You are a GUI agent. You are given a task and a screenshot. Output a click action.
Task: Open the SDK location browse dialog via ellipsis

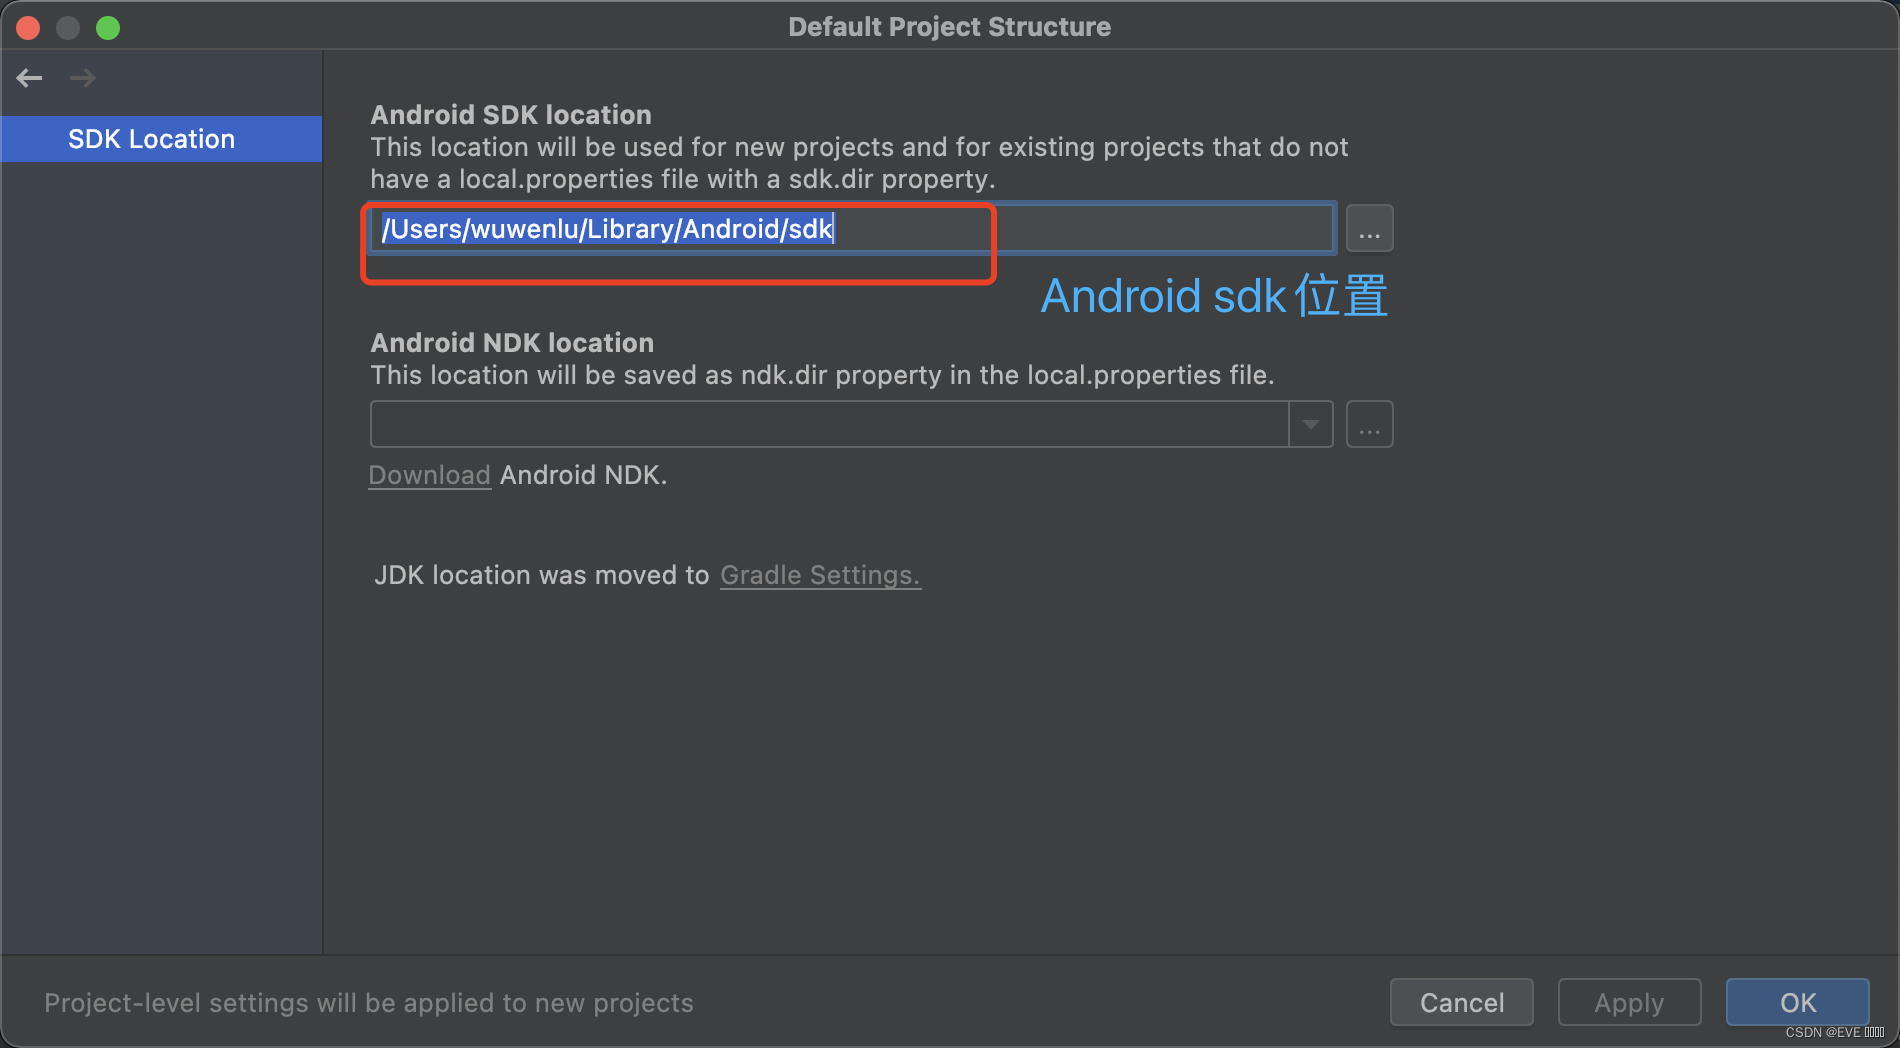[1369, 228]
